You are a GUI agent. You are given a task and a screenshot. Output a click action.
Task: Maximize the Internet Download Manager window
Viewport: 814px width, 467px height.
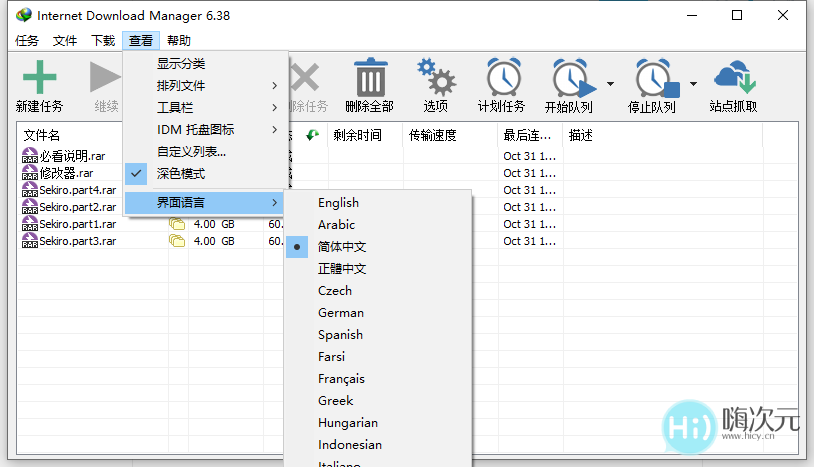[x=737, y=15]
